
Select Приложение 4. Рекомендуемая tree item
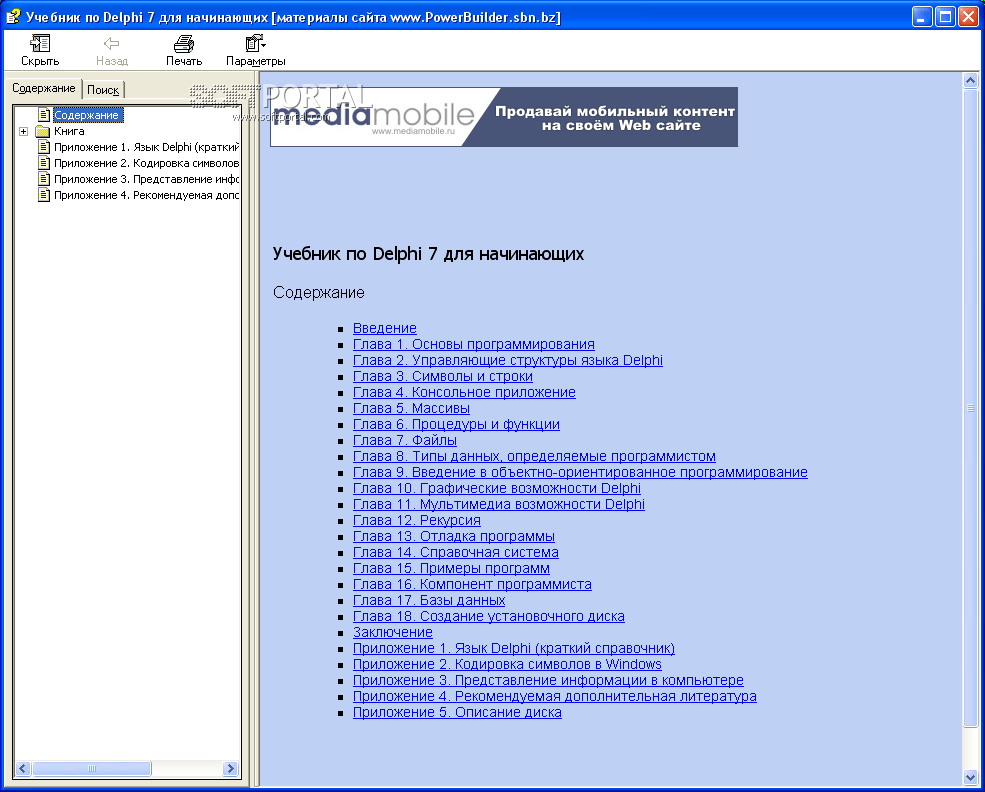146,195
